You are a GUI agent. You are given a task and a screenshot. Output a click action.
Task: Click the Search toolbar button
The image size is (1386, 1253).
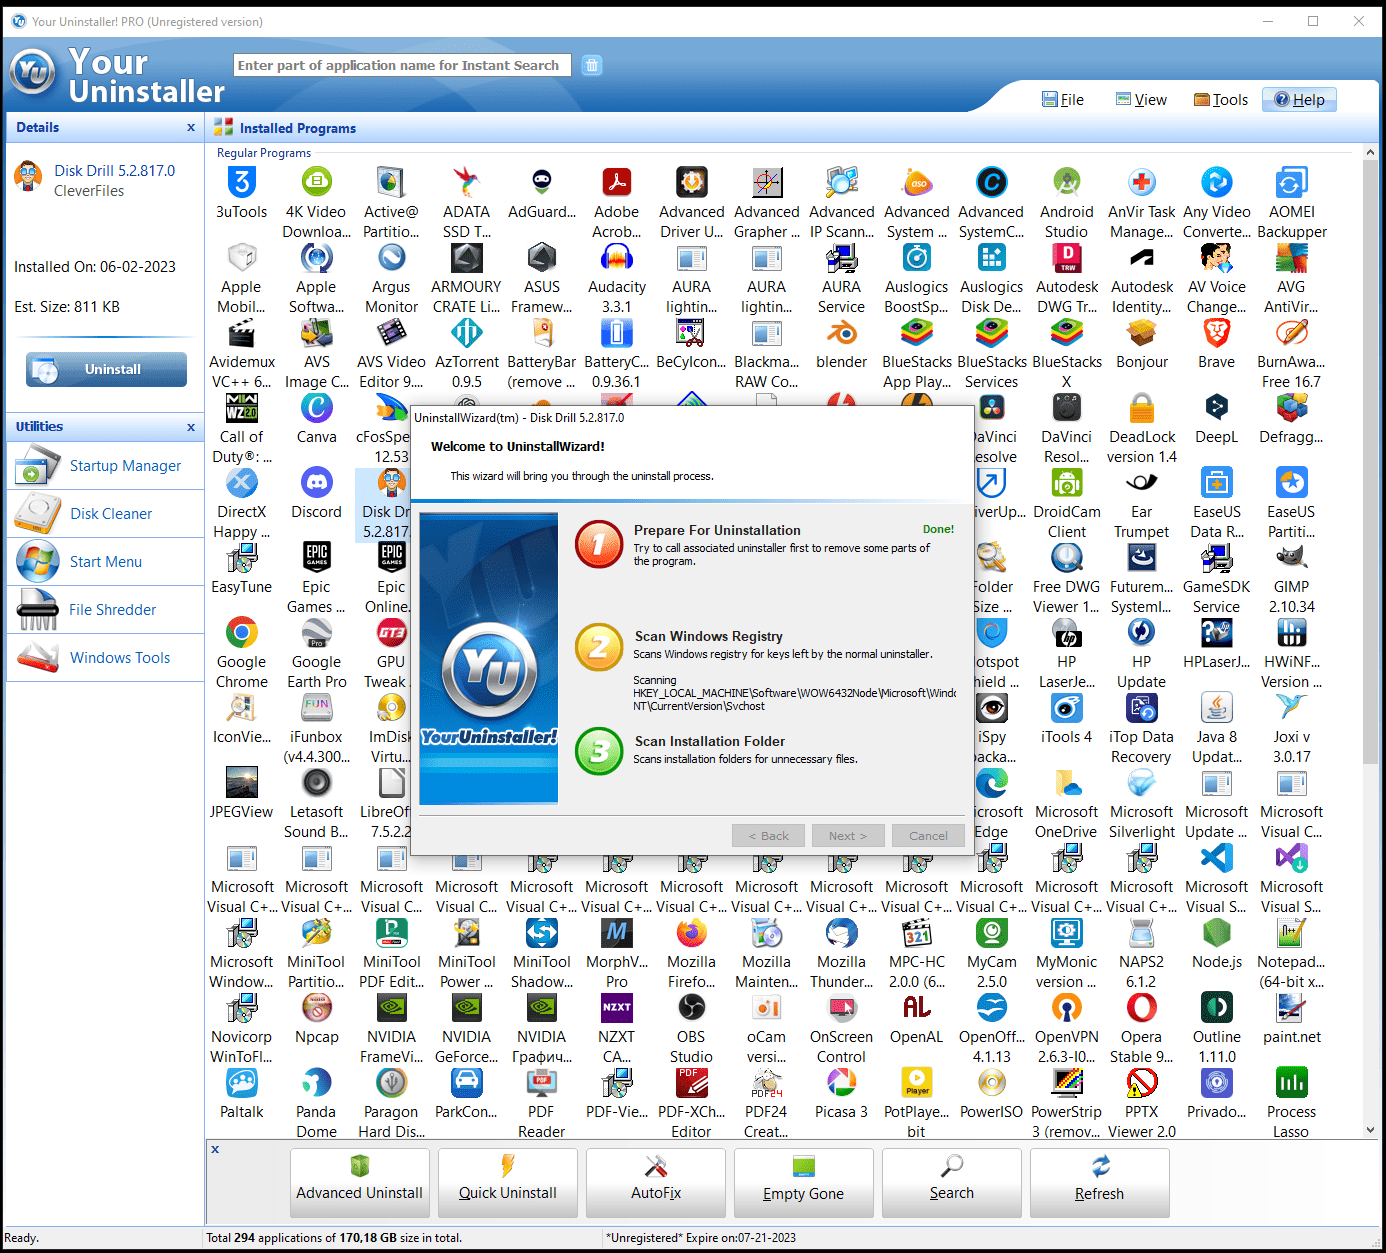[952, 1183]
